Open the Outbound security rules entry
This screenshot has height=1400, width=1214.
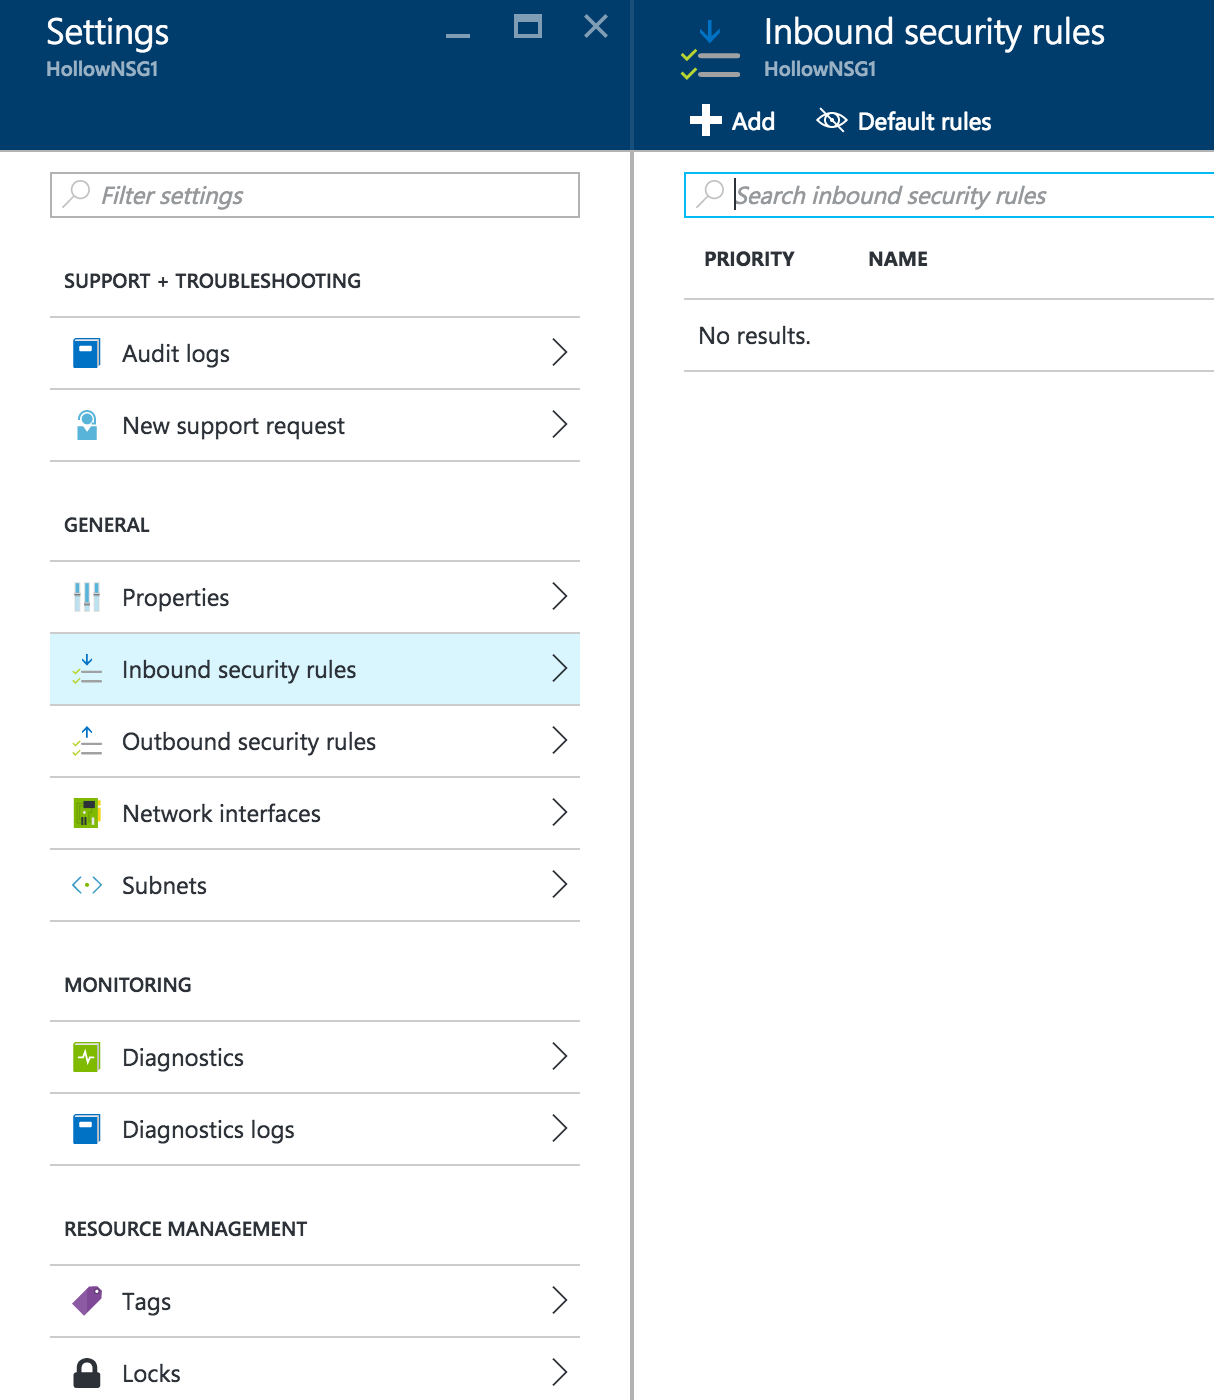(x=249, y=741)
